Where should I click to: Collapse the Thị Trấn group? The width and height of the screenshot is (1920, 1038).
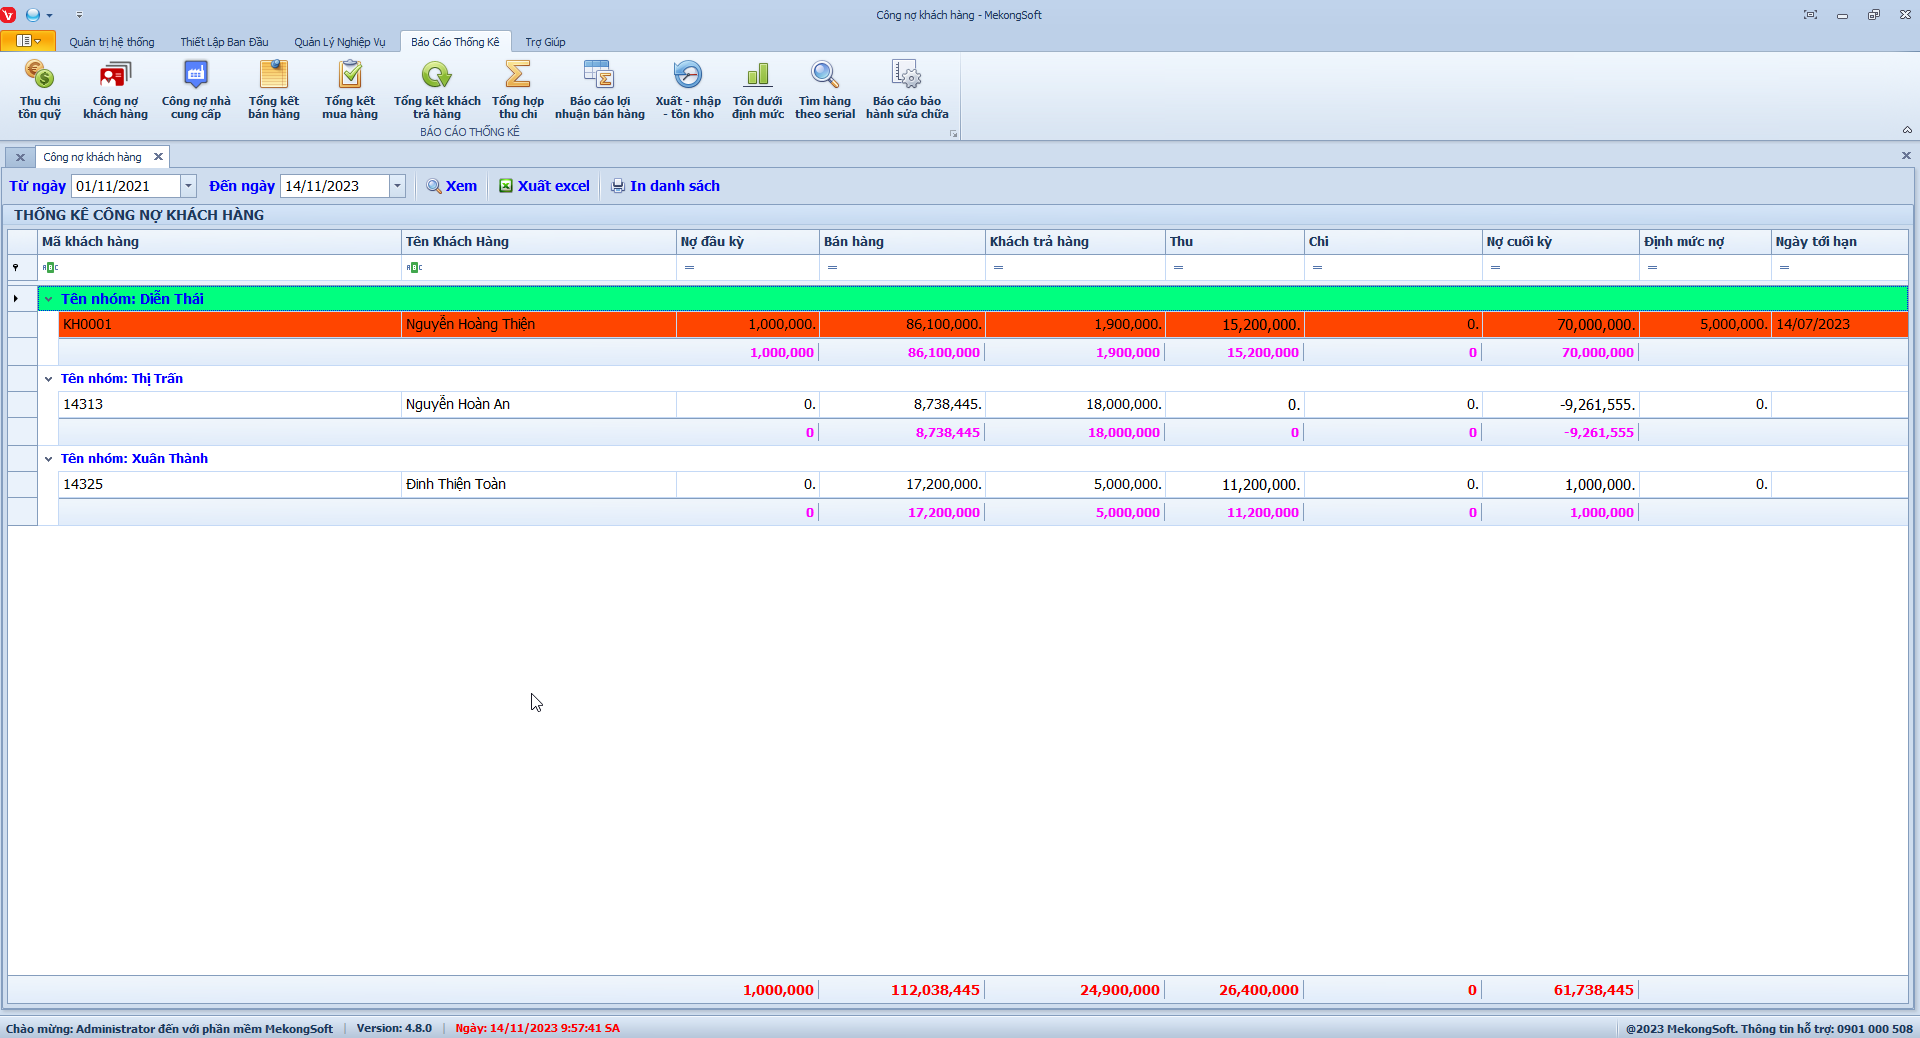coord(48,379)
